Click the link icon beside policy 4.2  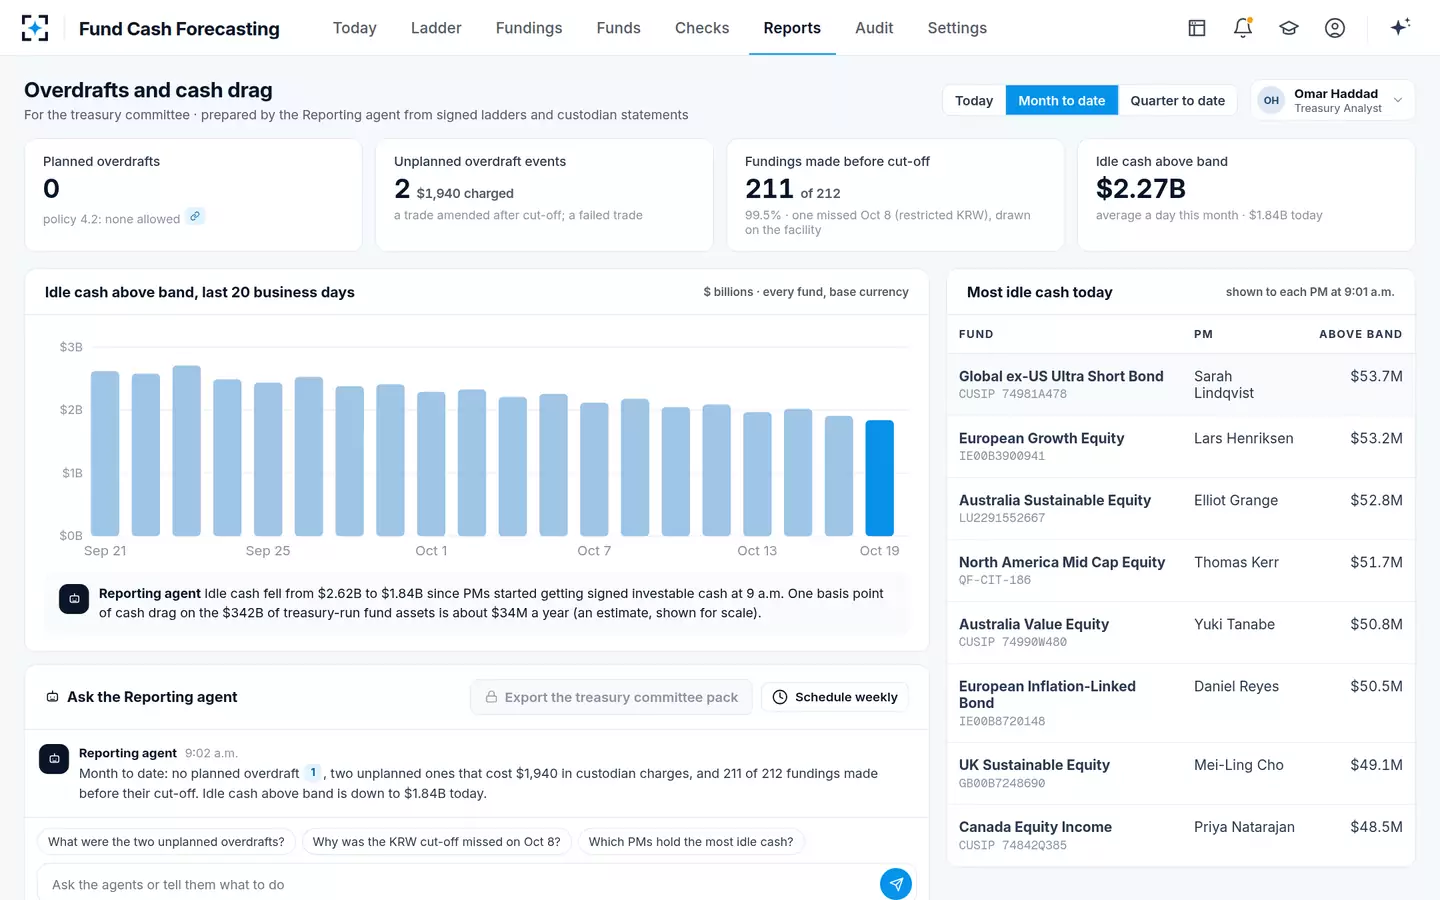pyautogui.click(x=196, y=216)
